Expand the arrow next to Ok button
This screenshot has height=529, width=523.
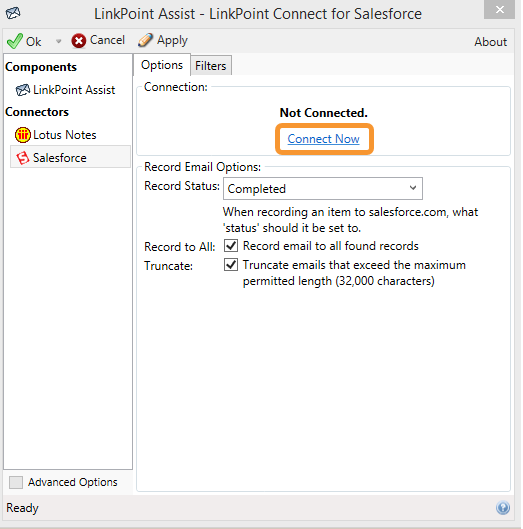pyautogui.click(x=58, y=41)
